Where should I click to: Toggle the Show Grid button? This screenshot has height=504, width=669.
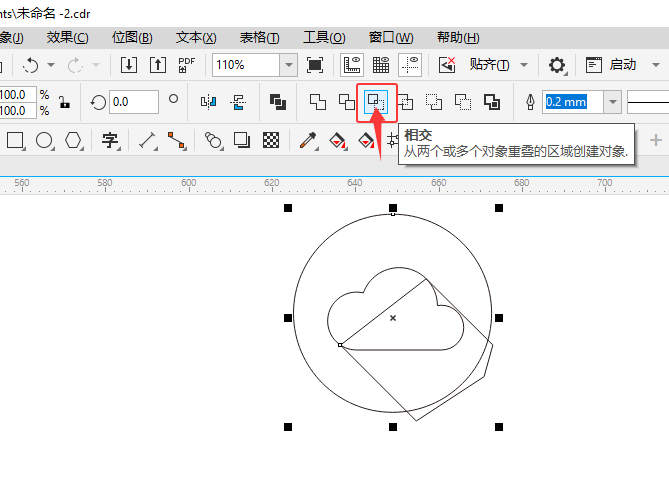tap(381, 65)
